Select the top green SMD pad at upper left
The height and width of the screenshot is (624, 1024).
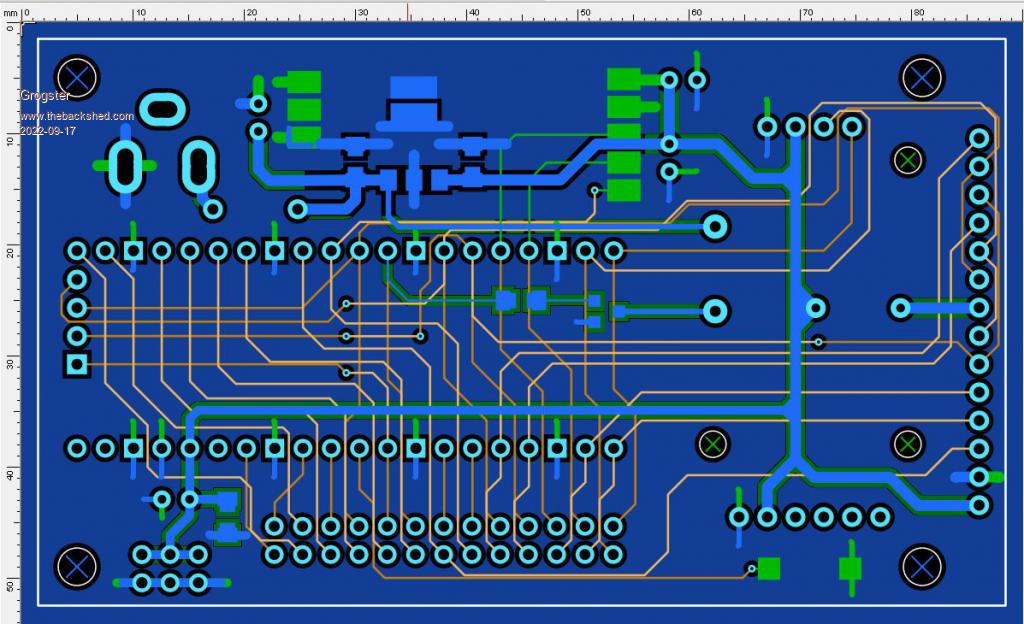tap(304, 82)
